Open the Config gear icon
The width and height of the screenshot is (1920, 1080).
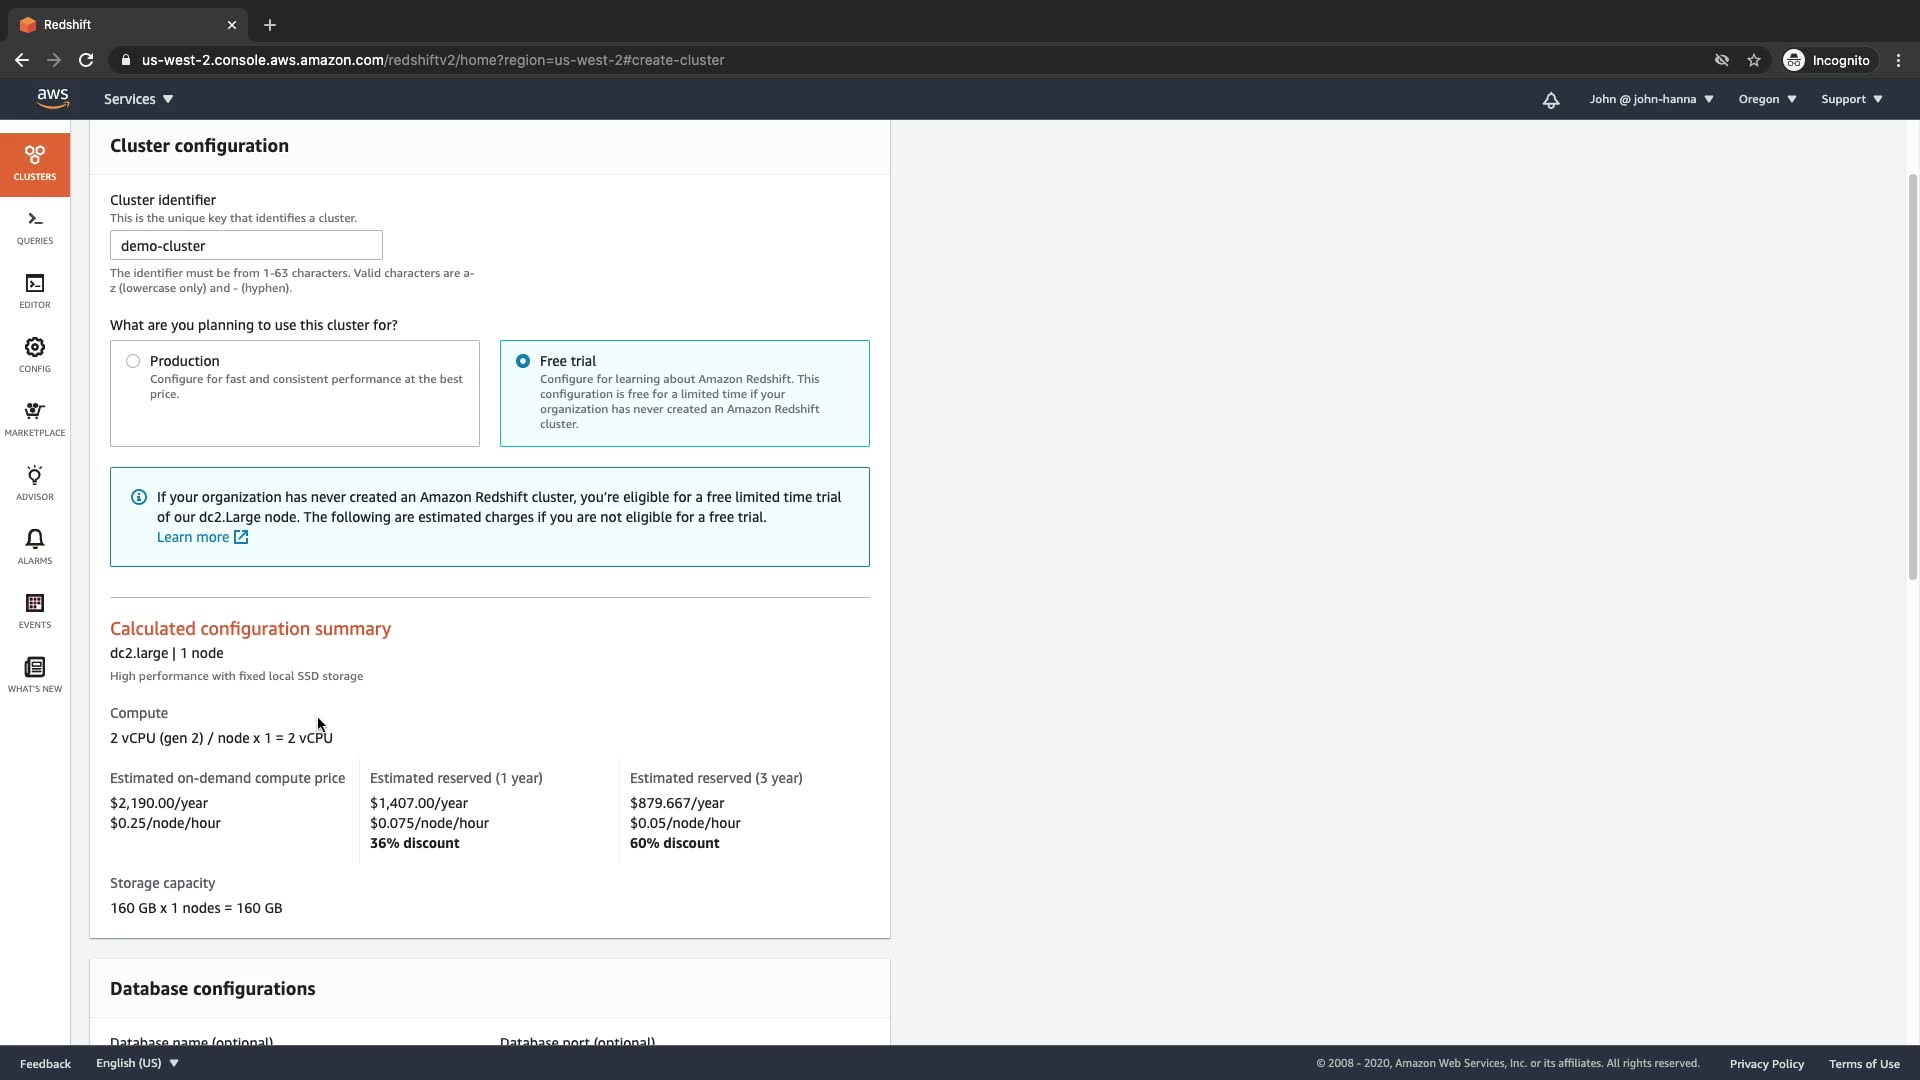(x=35, y=355)
